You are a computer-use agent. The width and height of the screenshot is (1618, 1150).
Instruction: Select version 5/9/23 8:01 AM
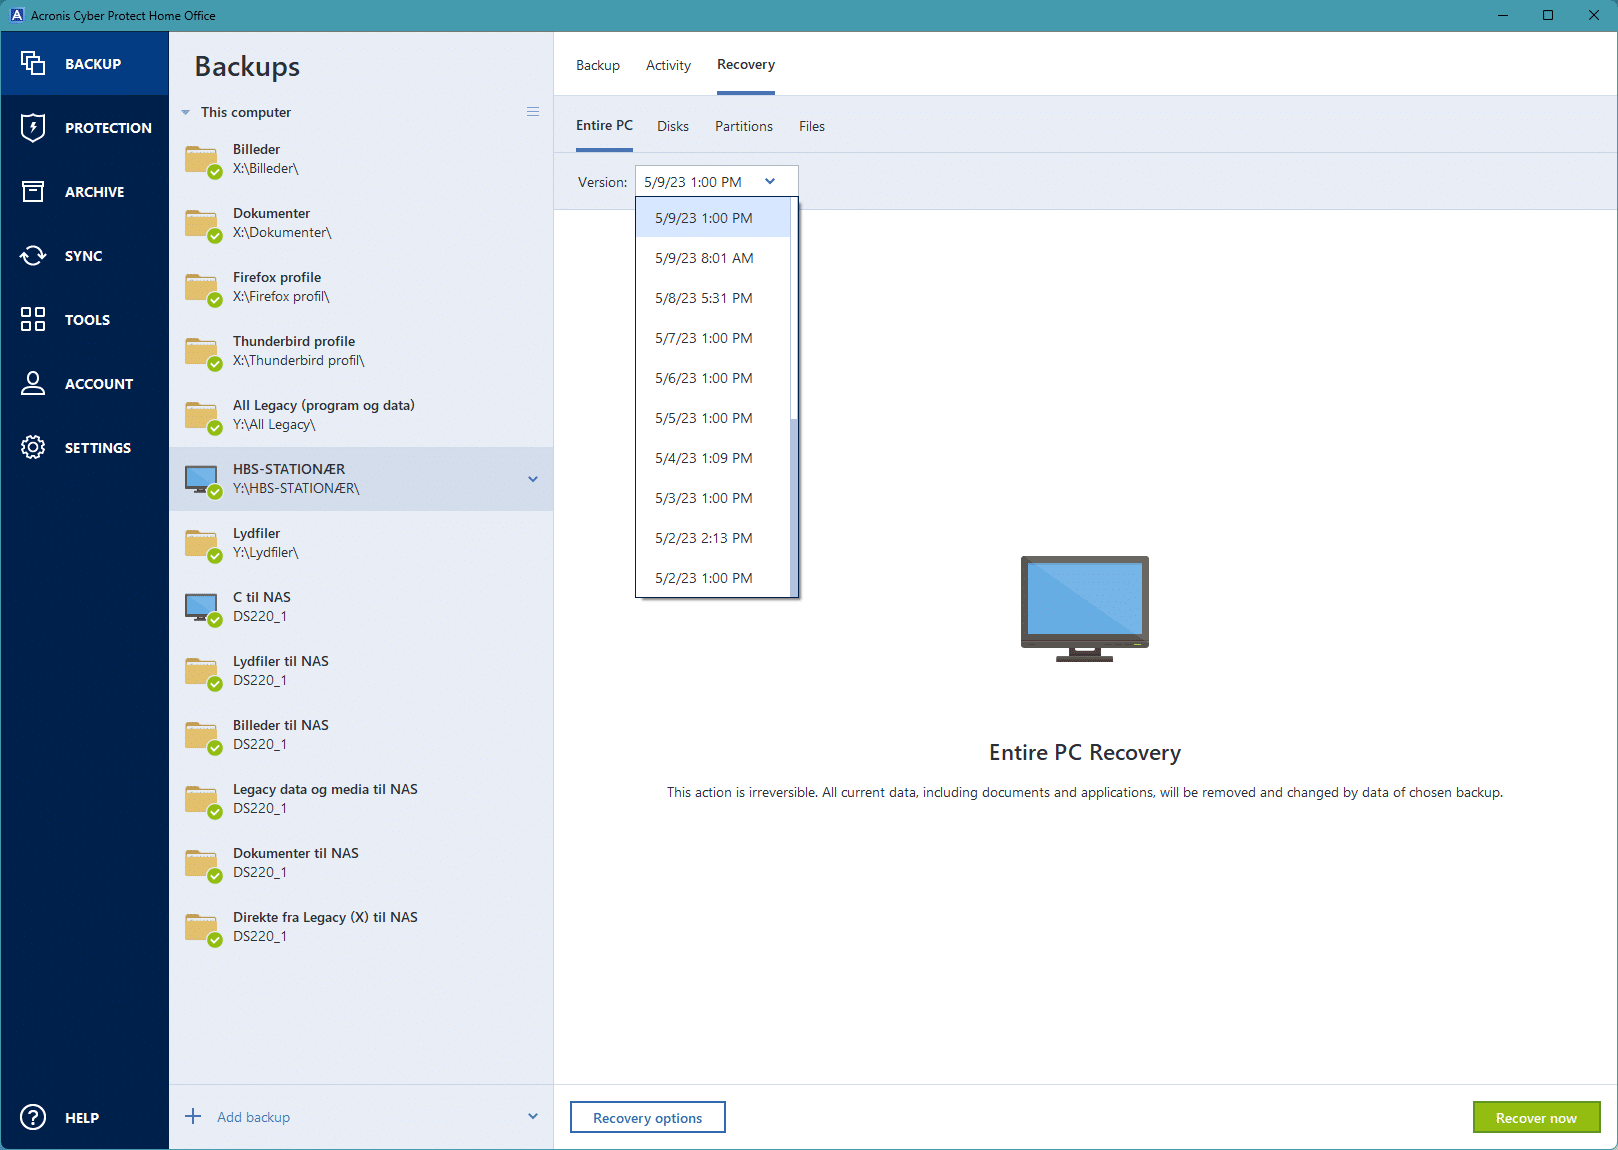[713, 257]
